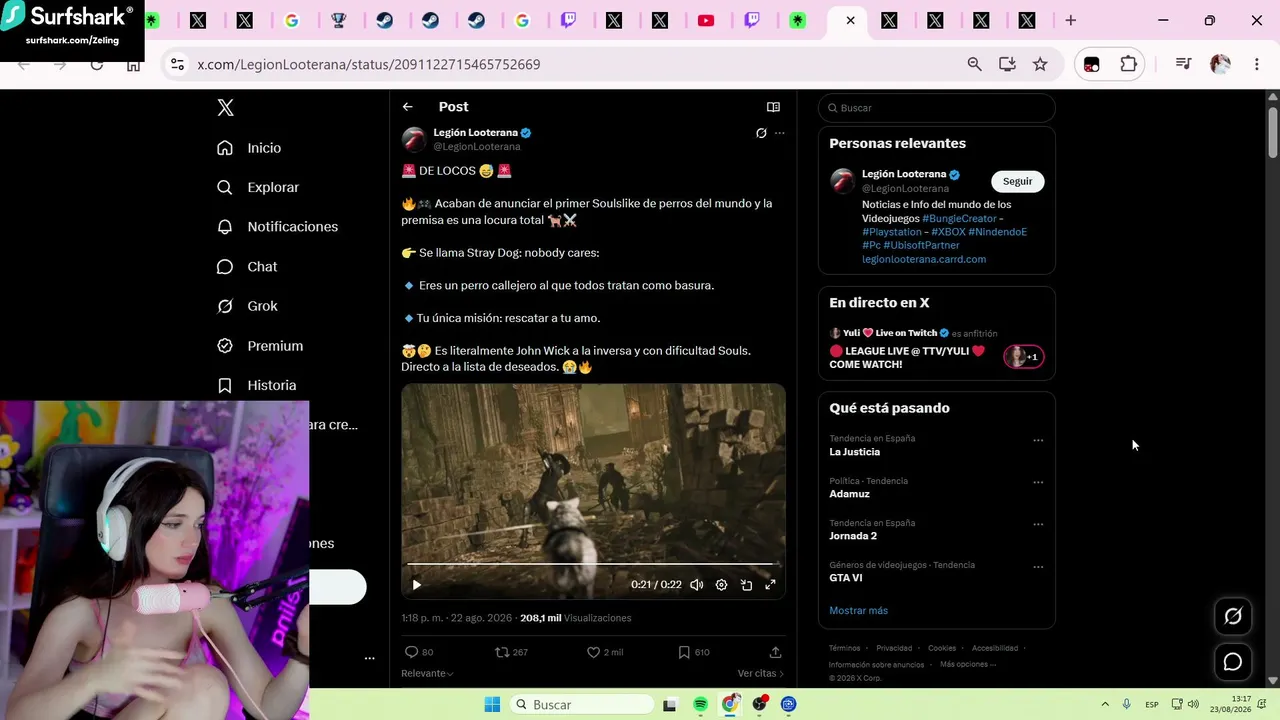
Task: Switch to the trophy icon browser tab
Action: [338, 20]
